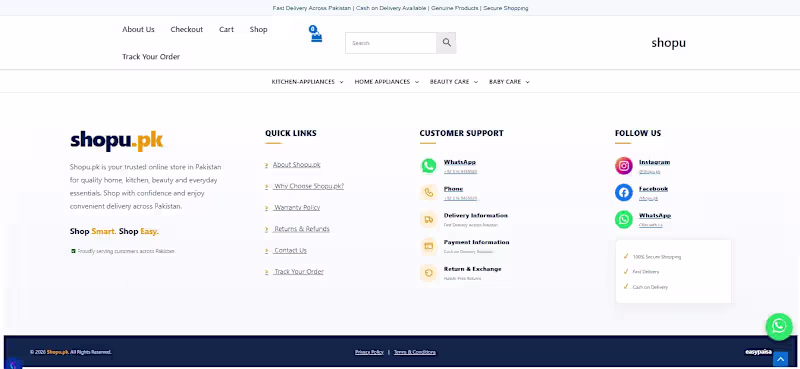Click the 'Fast Delivery' checklist text

point(646,272)
